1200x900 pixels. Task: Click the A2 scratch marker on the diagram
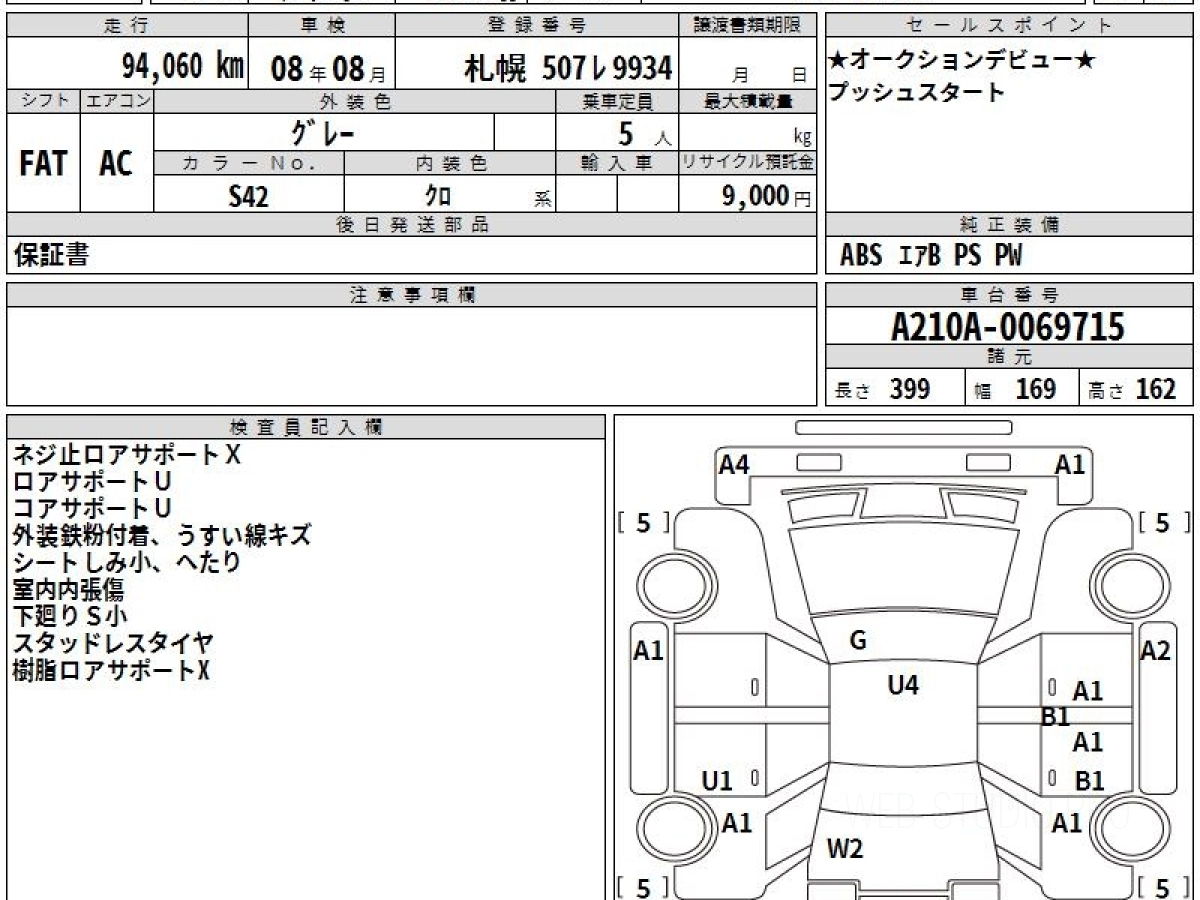[x=1155, y=652]
